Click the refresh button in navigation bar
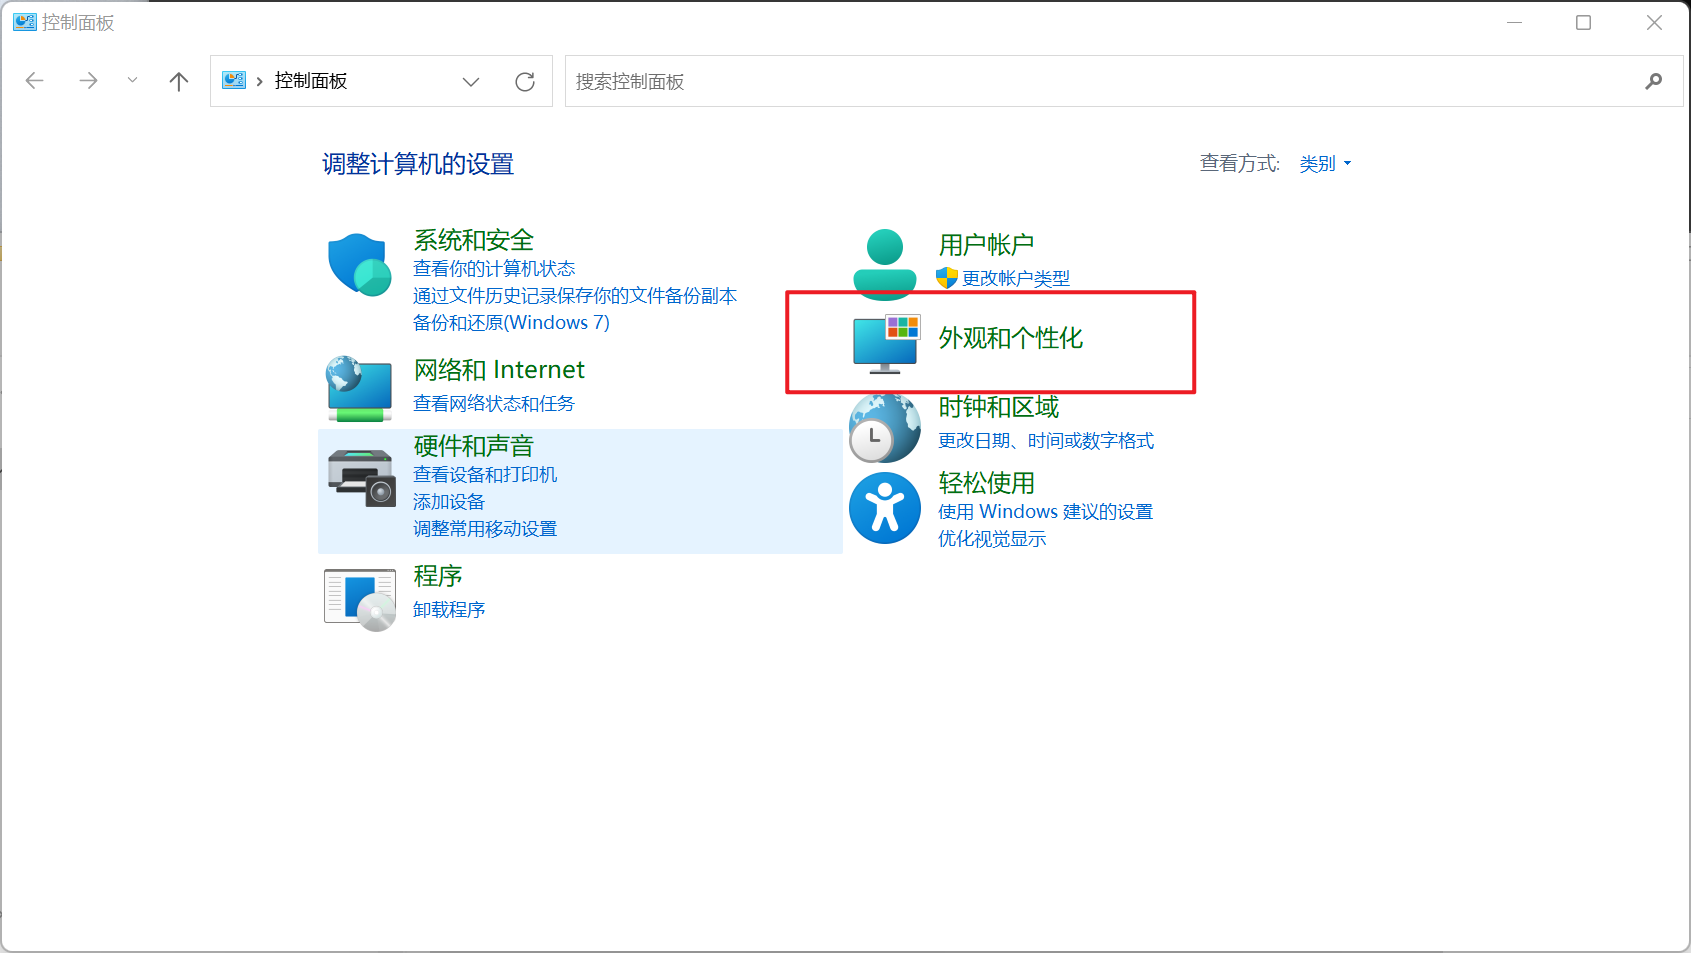 (525, 81)
